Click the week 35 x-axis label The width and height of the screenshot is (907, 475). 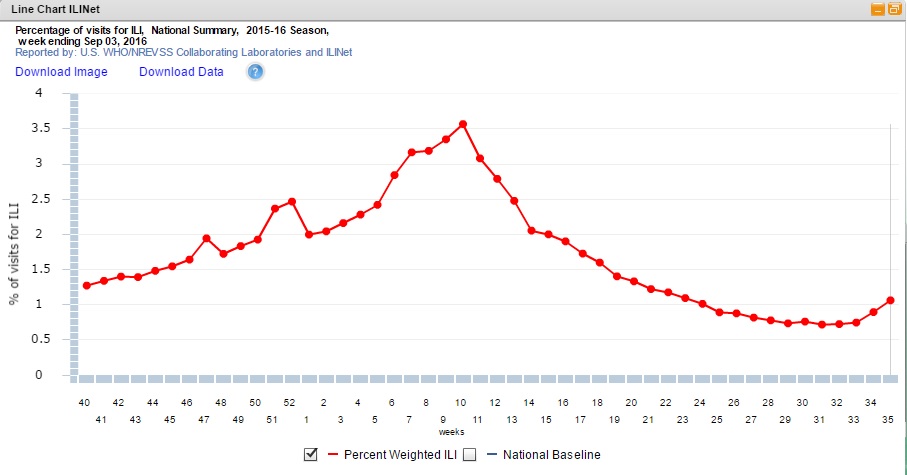click(888, 420)
